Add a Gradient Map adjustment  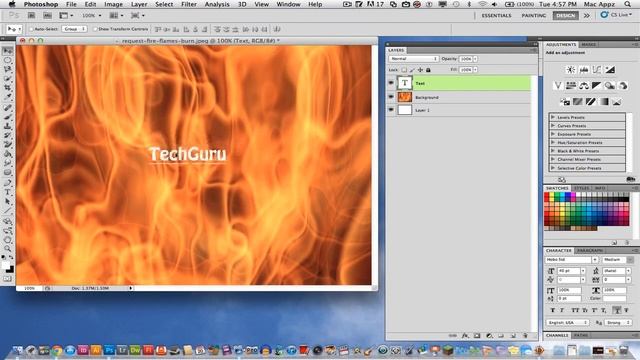point(604,102)
